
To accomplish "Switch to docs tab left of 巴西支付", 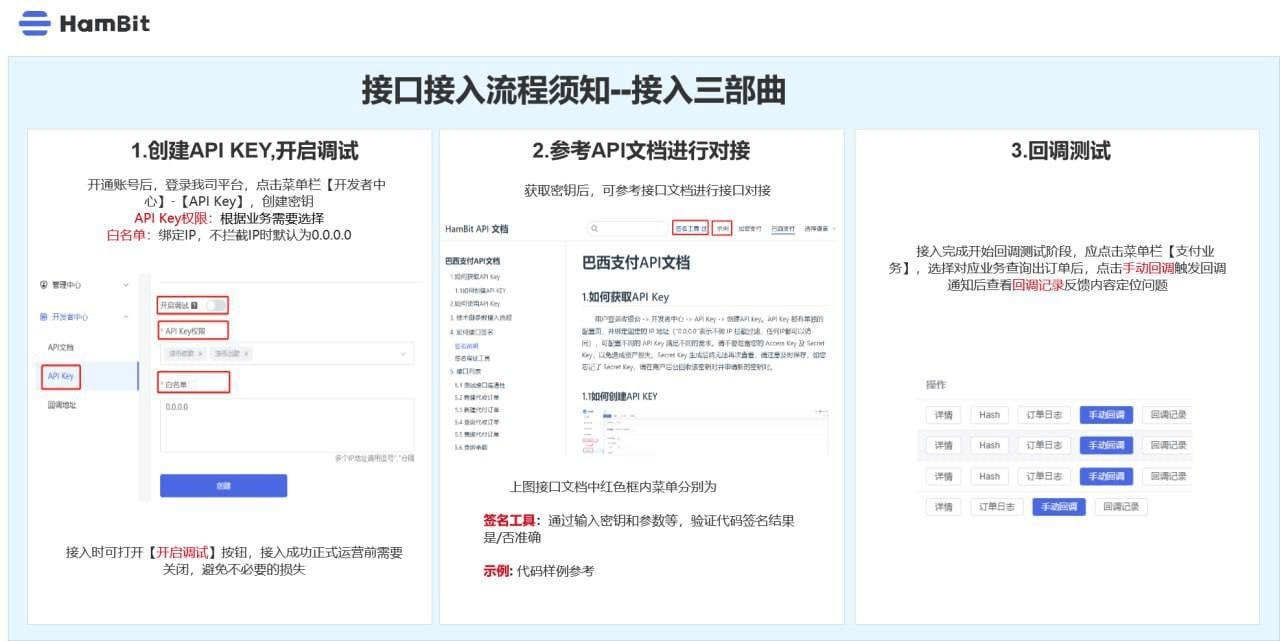I will click(750, 229).
